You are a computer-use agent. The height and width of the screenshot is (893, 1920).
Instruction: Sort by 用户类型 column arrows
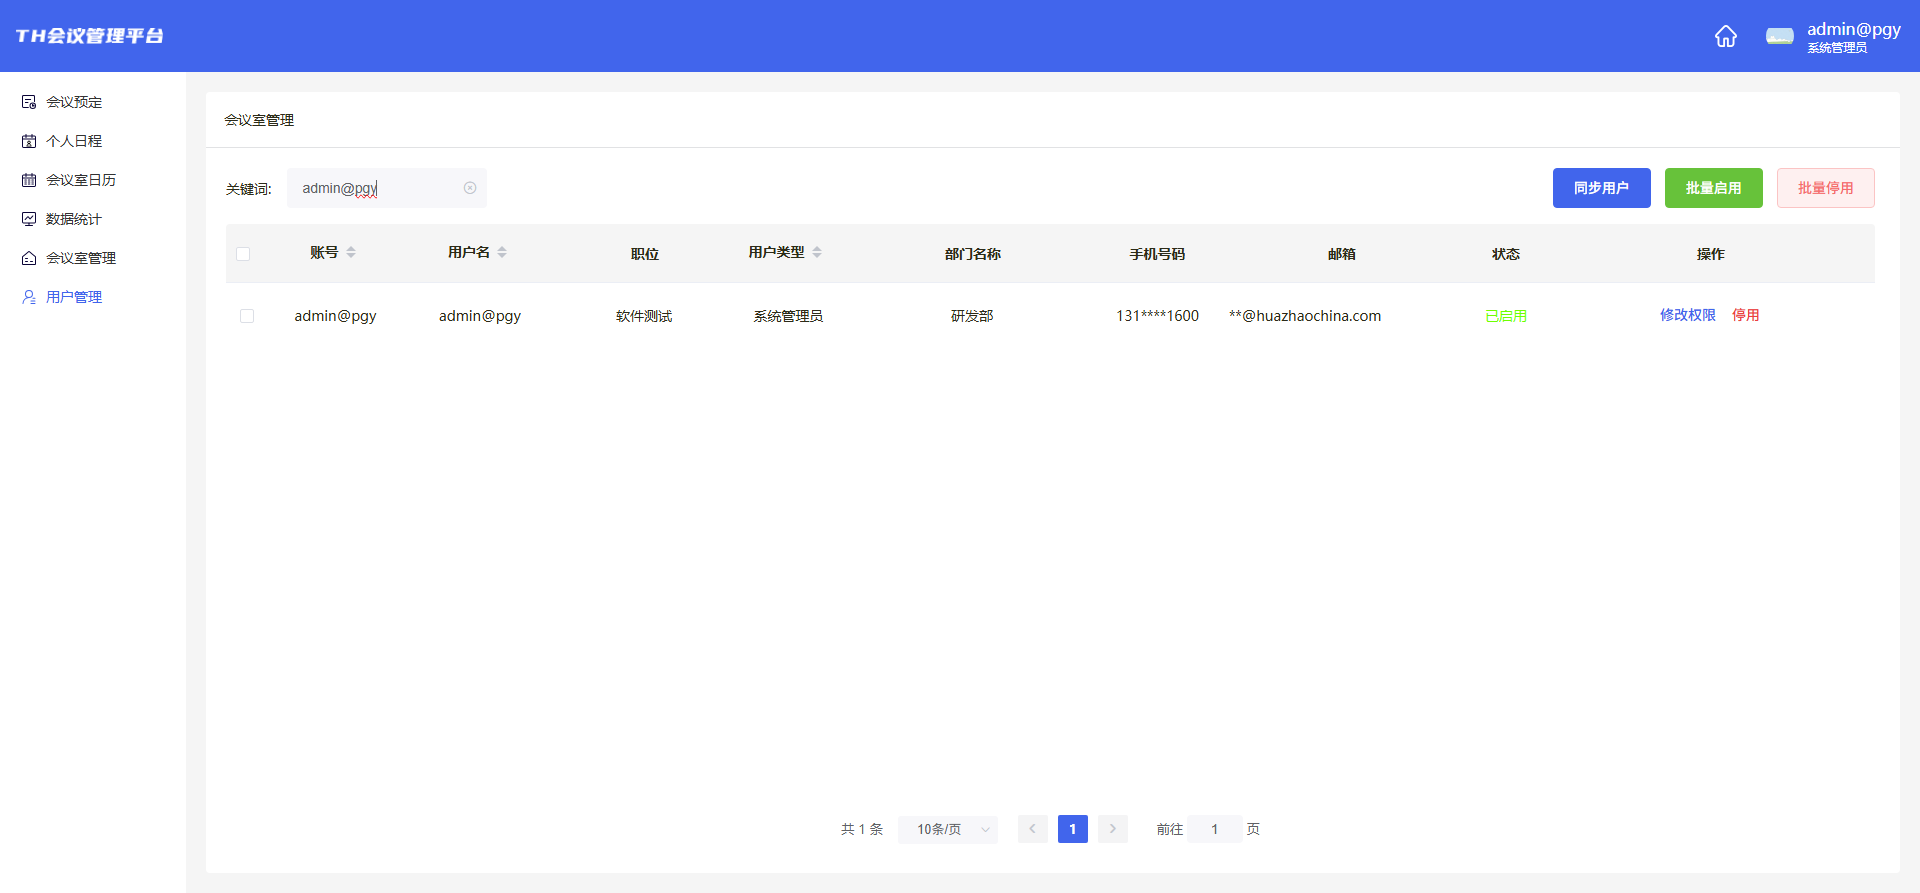coord(817,252)
